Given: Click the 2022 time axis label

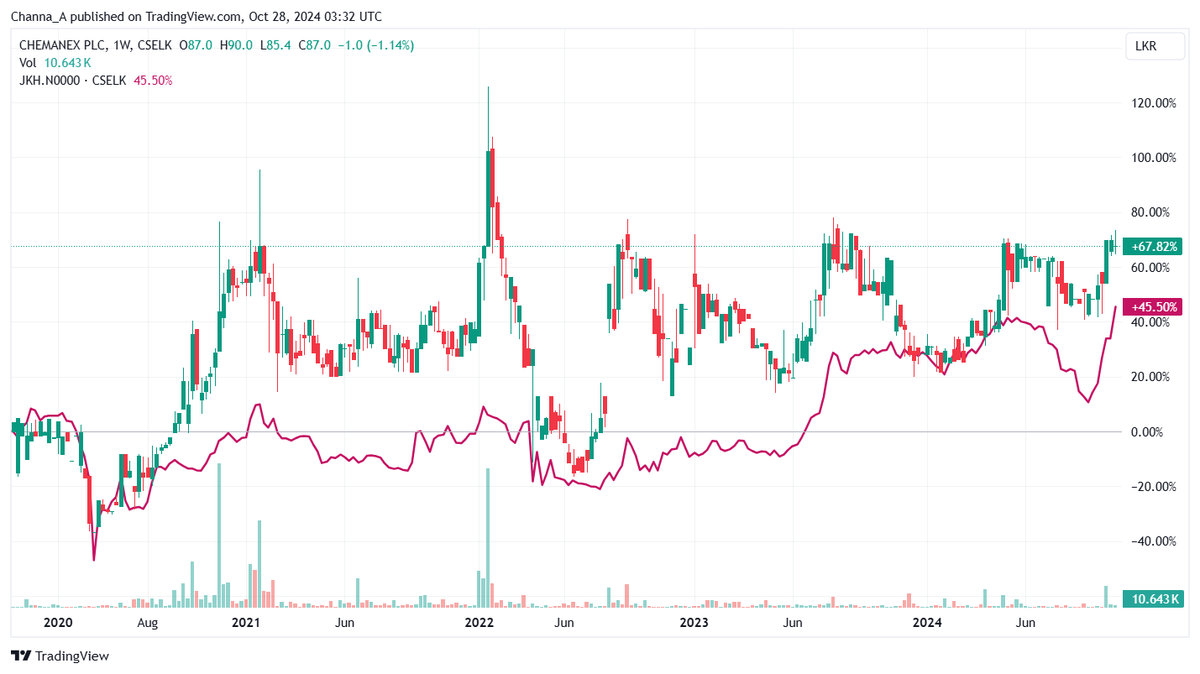Looking at the screenshot, I should 479,623.
